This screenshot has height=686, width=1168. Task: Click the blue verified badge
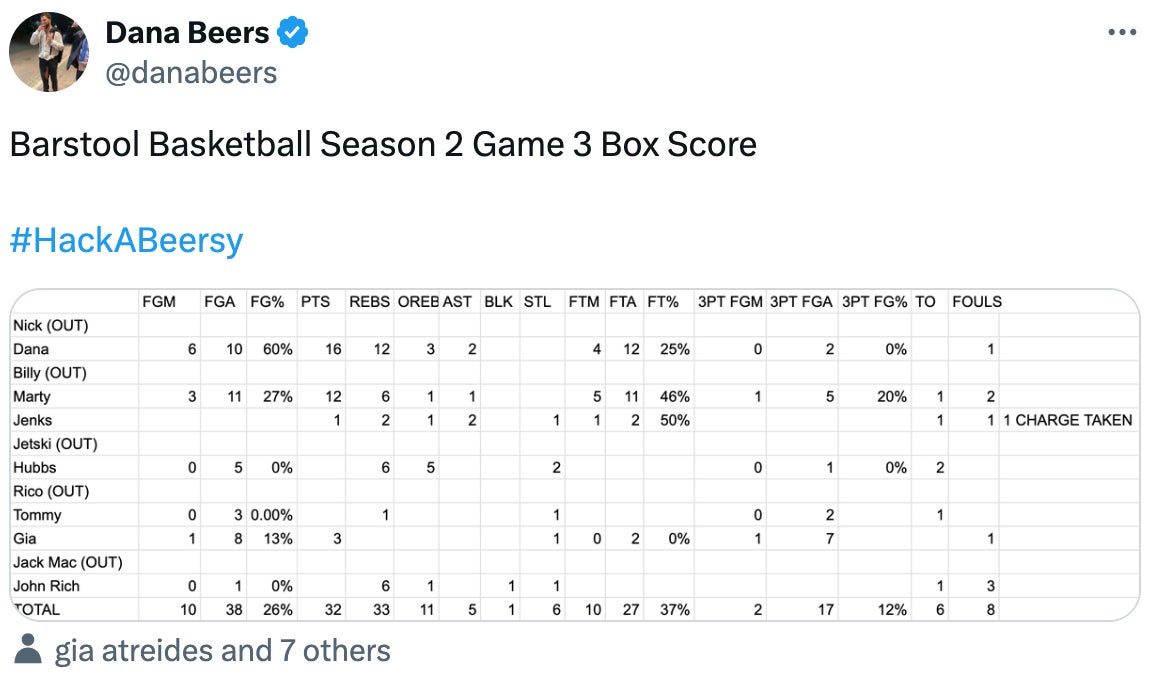coord(293,33)
